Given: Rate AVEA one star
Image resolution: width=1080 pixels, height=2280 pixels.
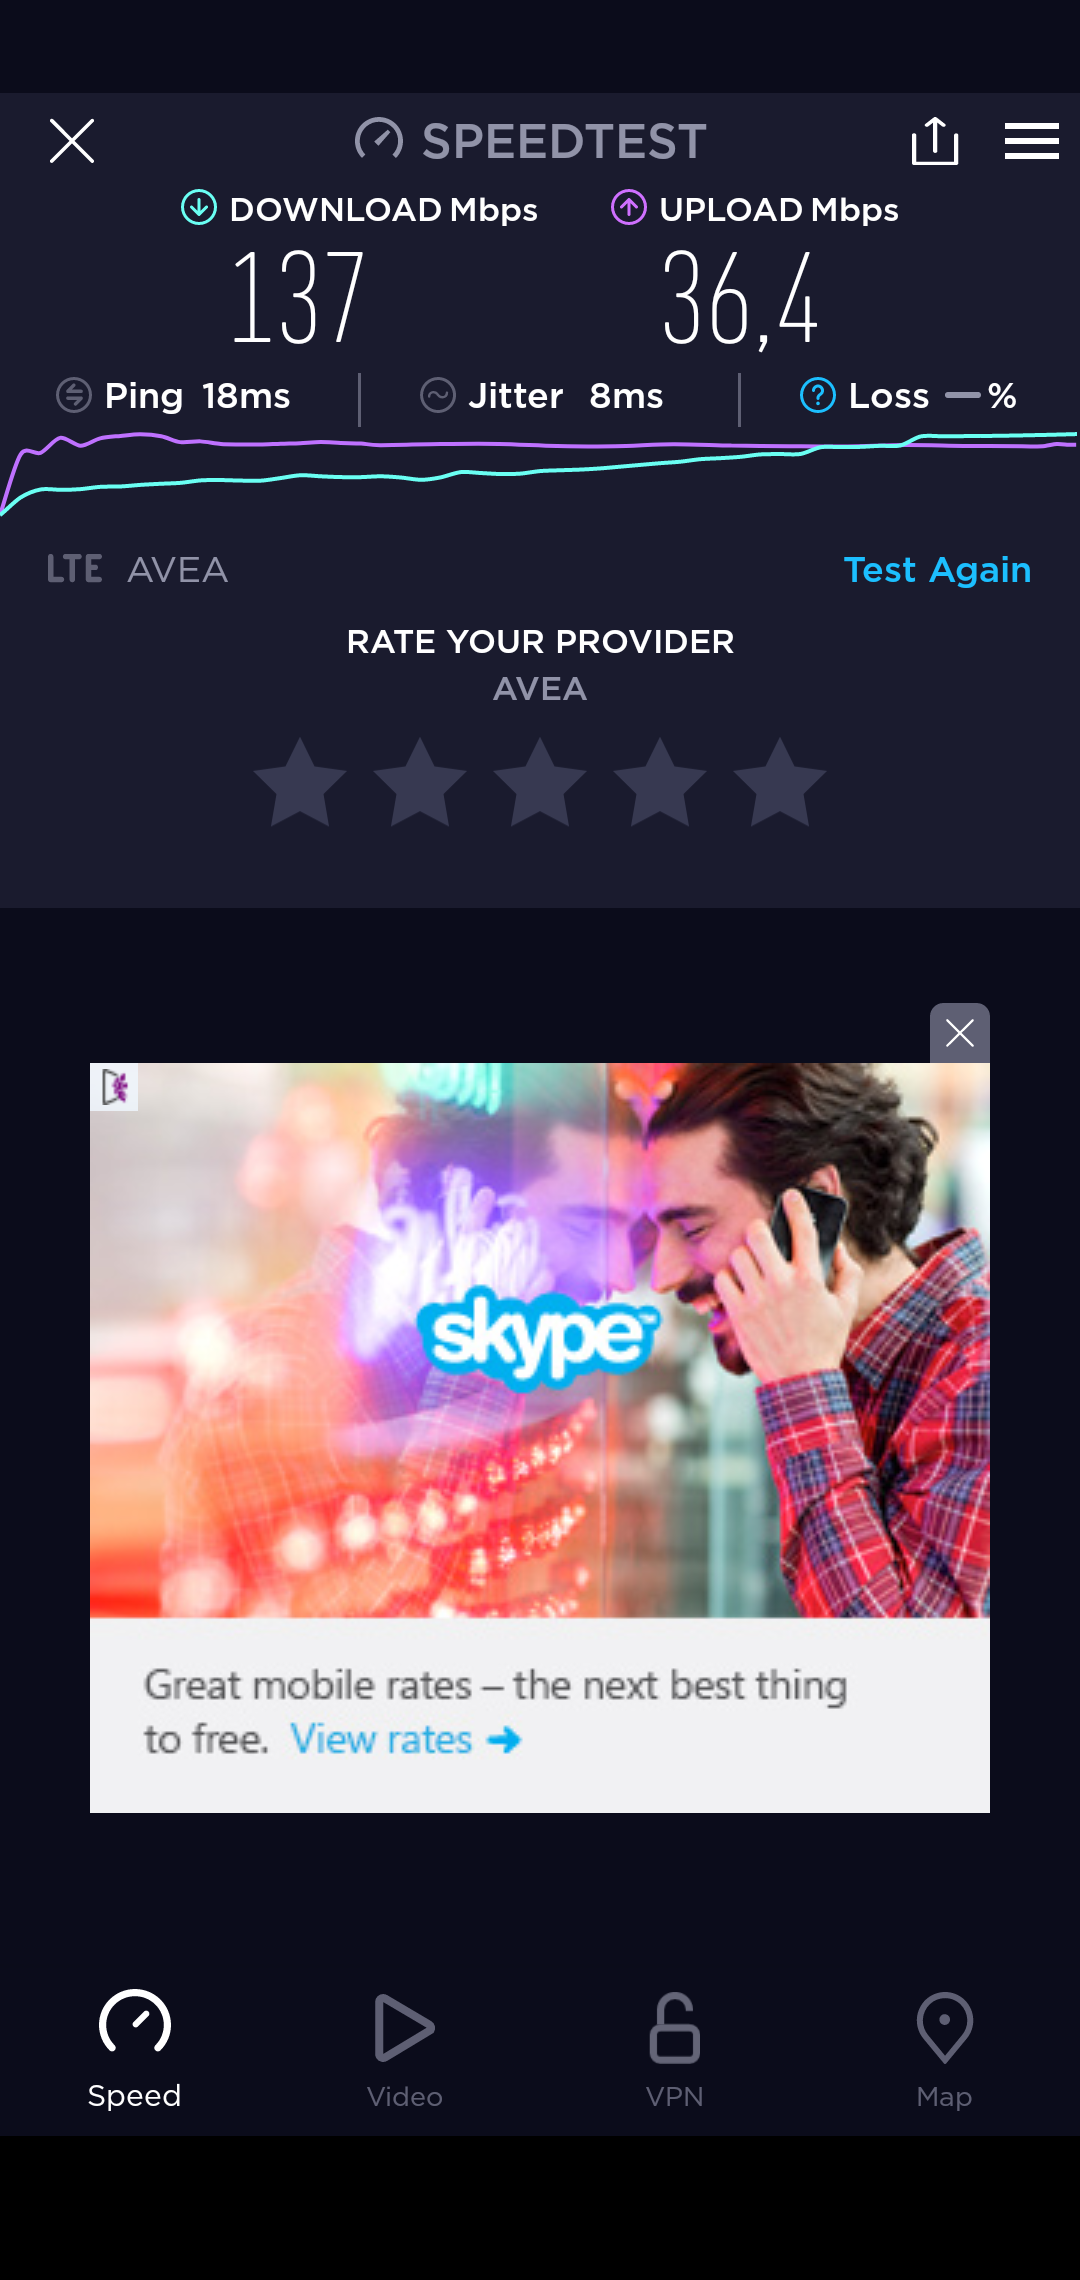Looking at the screenshot, I should [300, 783].
